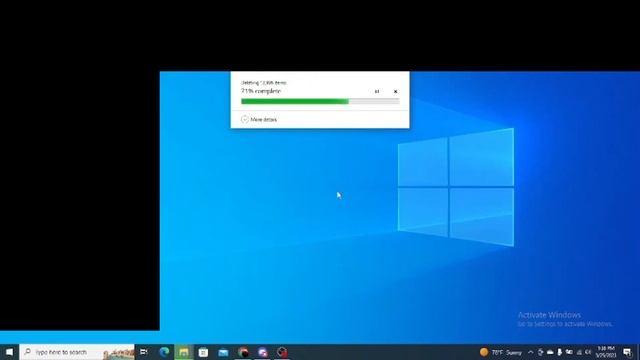
Task: Open the Microsoft Store taskbar icon
Action: [203, 352]
